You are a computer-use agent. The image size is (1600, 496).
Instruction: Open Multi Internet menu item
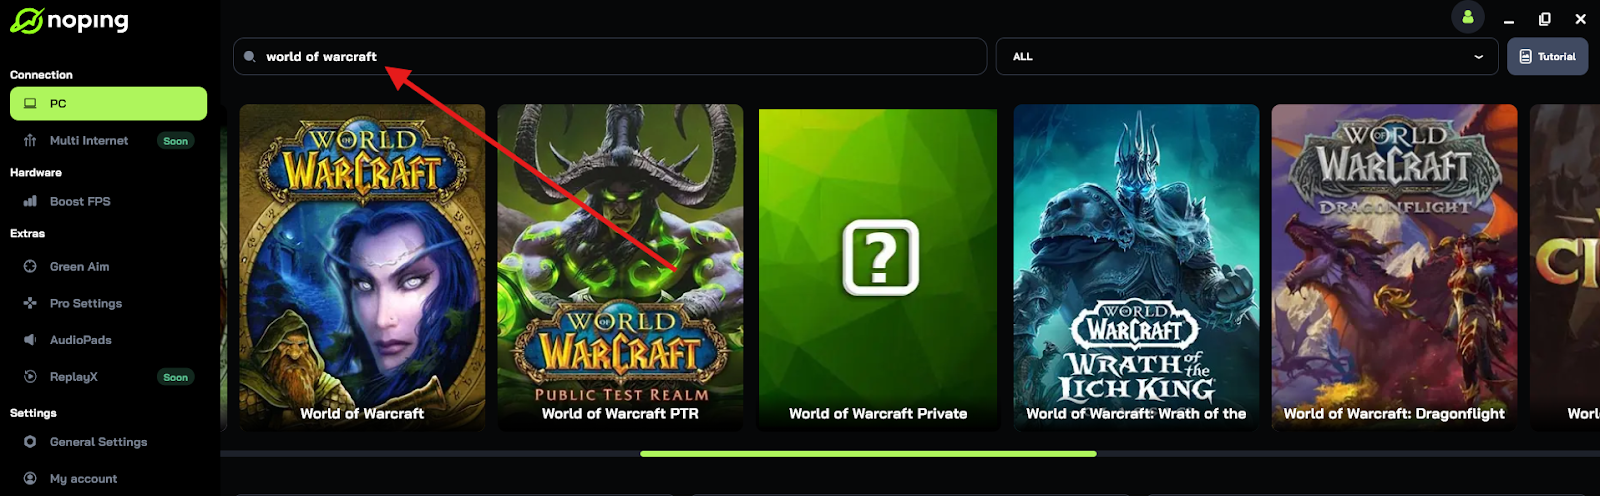108,141
